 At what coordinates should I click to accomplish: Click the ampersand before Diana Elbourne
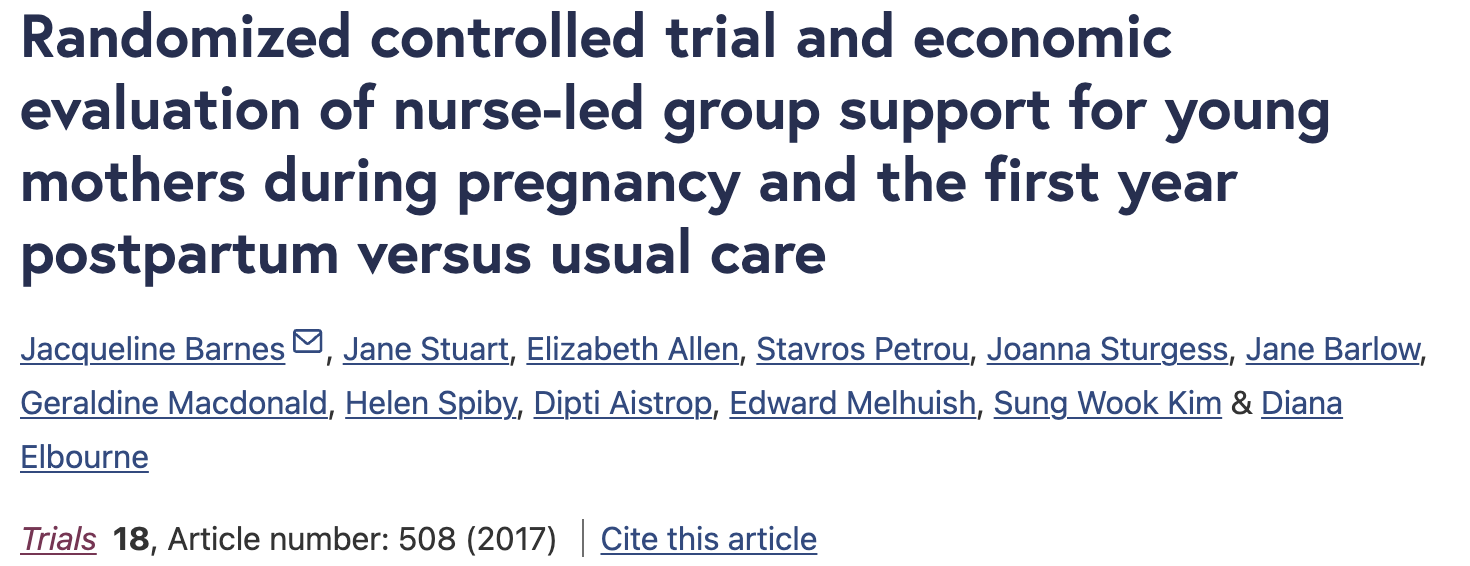(1241, 403)
